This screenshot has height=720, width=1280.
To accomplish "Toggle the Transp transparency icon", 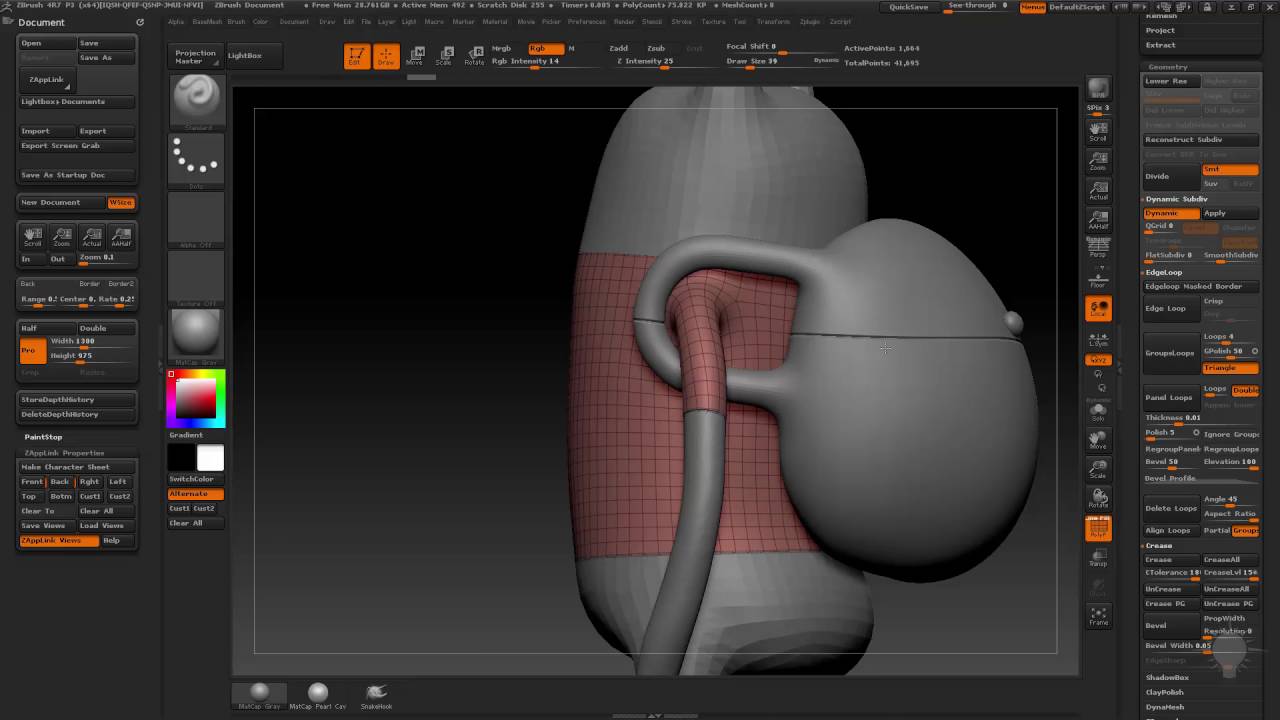I will tap(1098, 559).
